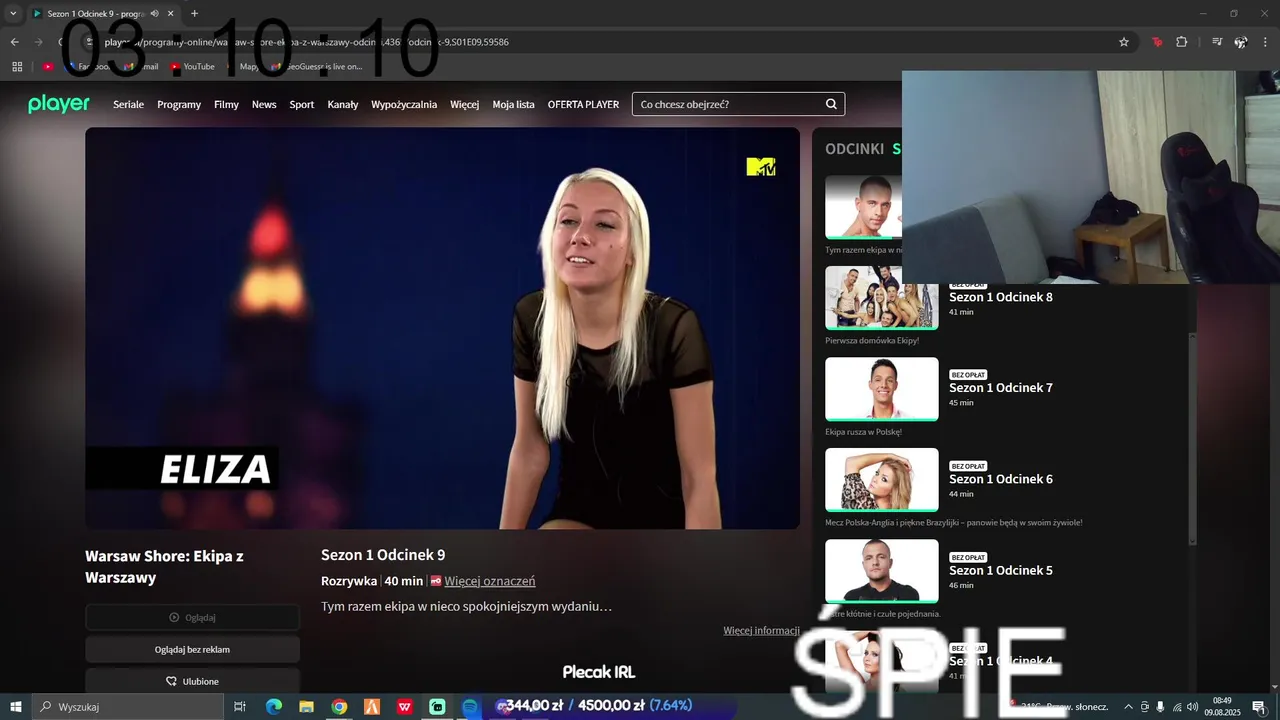
Task: Click the red extension icon in the toolbar
Action: pyautogui.click(x=1157, y=42)
